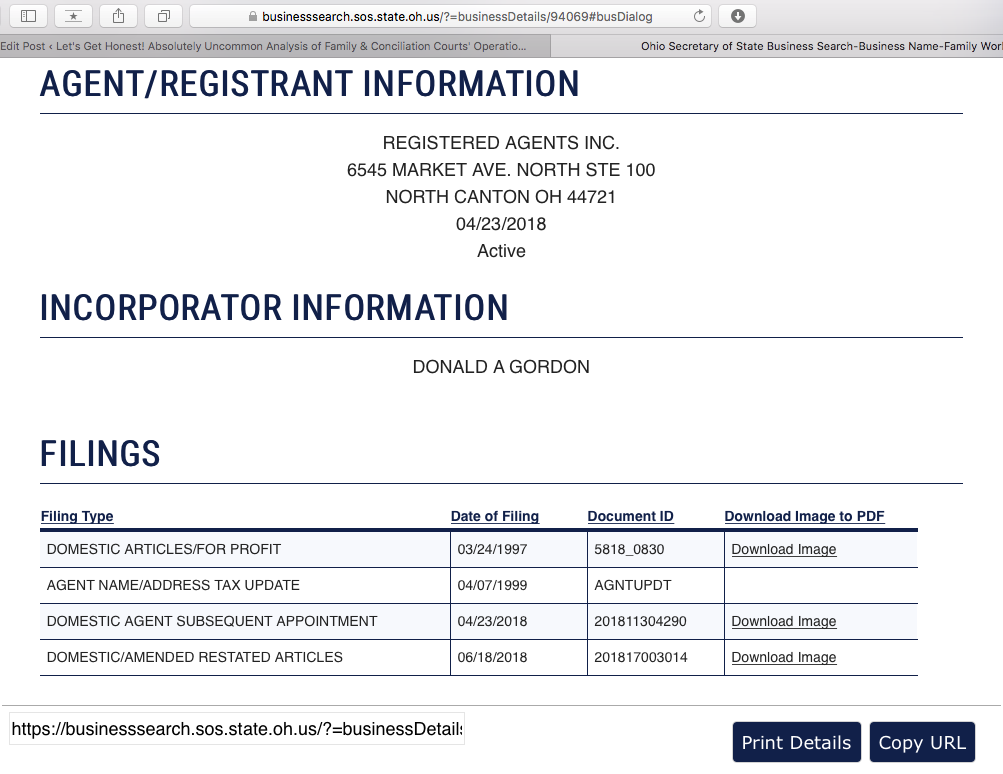Screen dimensions: 1003x774
Task: Download image for Domestic Articles/For Profit
Action: [x=783, y=549]
